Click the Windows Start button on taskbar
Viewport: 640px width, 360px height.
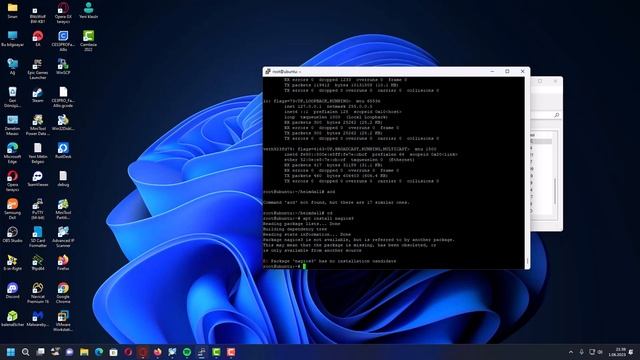(11, 352)
